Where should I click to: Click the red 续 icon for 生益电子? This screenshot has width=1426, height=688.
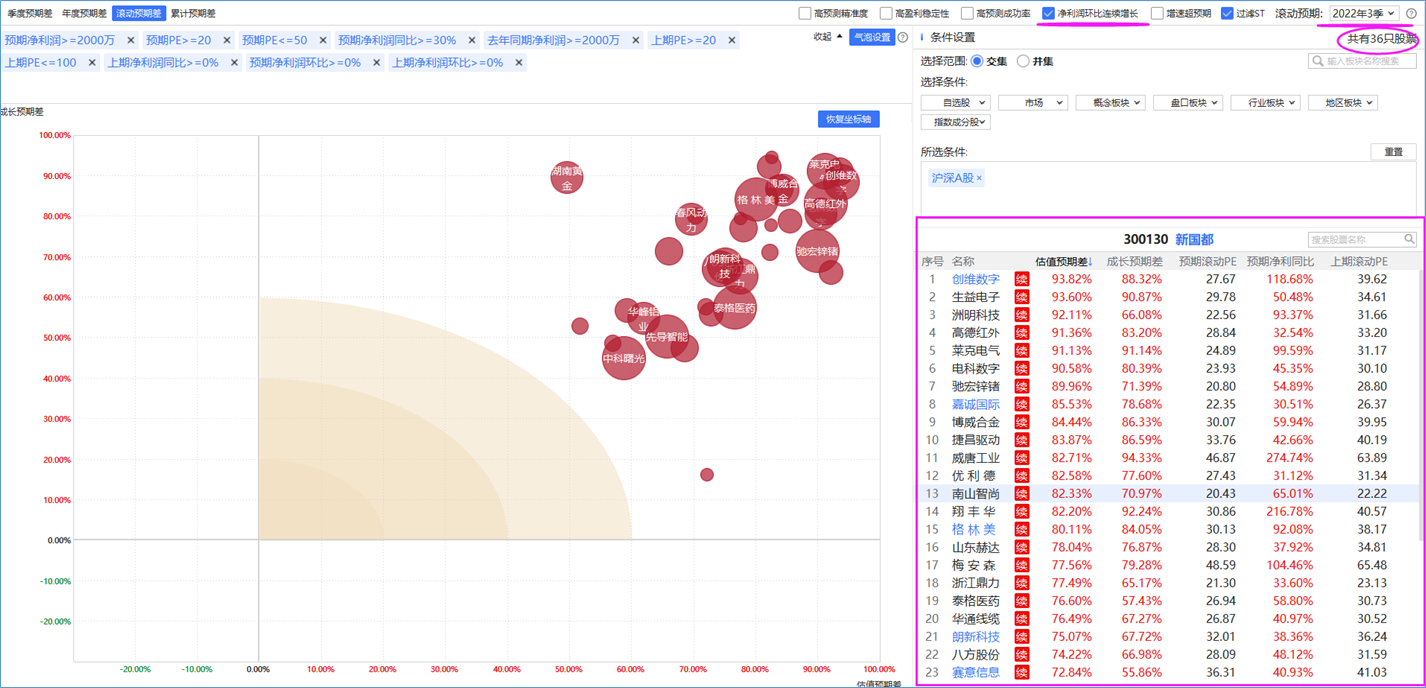click(x=1021, y=297)
